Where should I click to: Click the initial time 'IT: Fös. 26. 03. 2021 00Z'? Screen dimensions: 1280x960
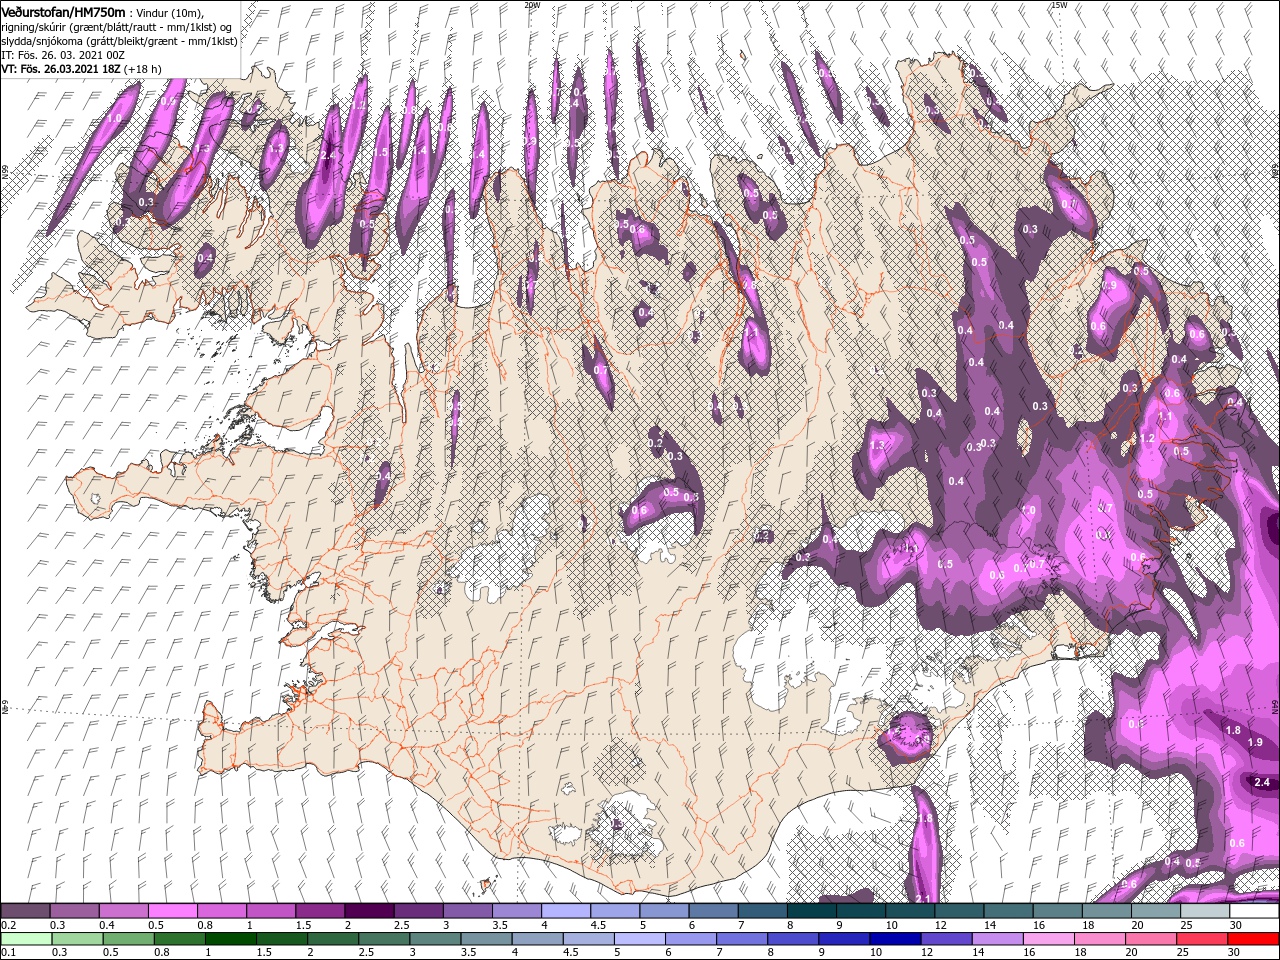pos(62,54)
